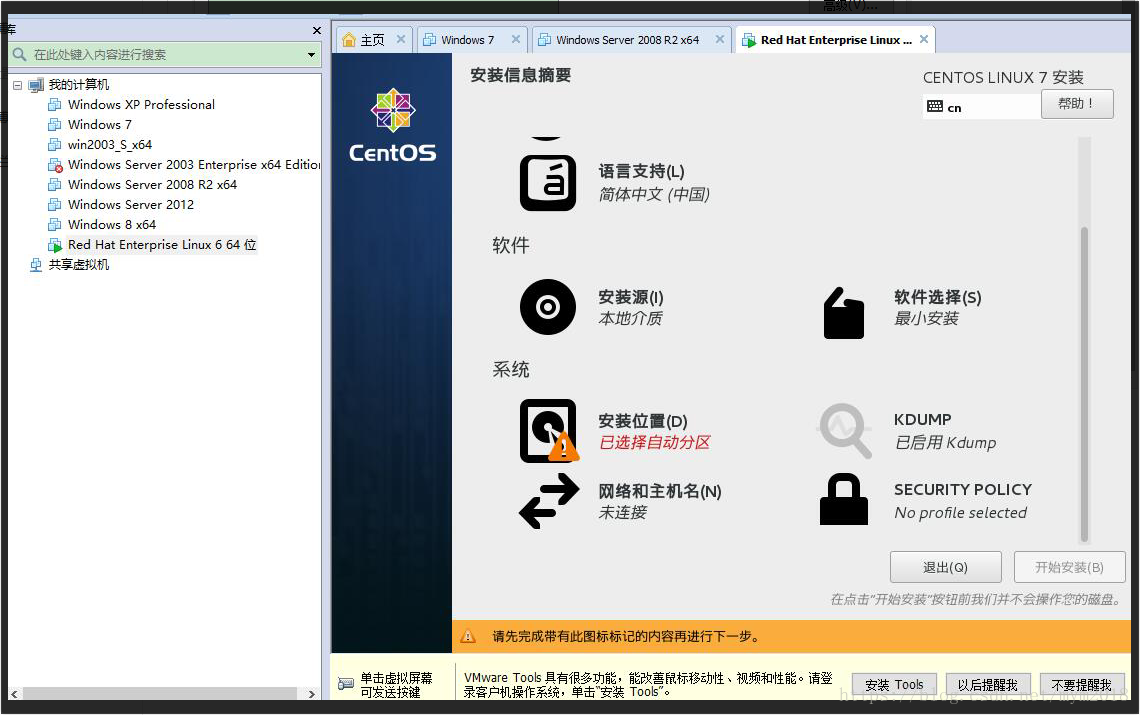Collapse the 我的计算机 tree node
The width and height of the screenshot is (1140, 715).
click(17, 85)
